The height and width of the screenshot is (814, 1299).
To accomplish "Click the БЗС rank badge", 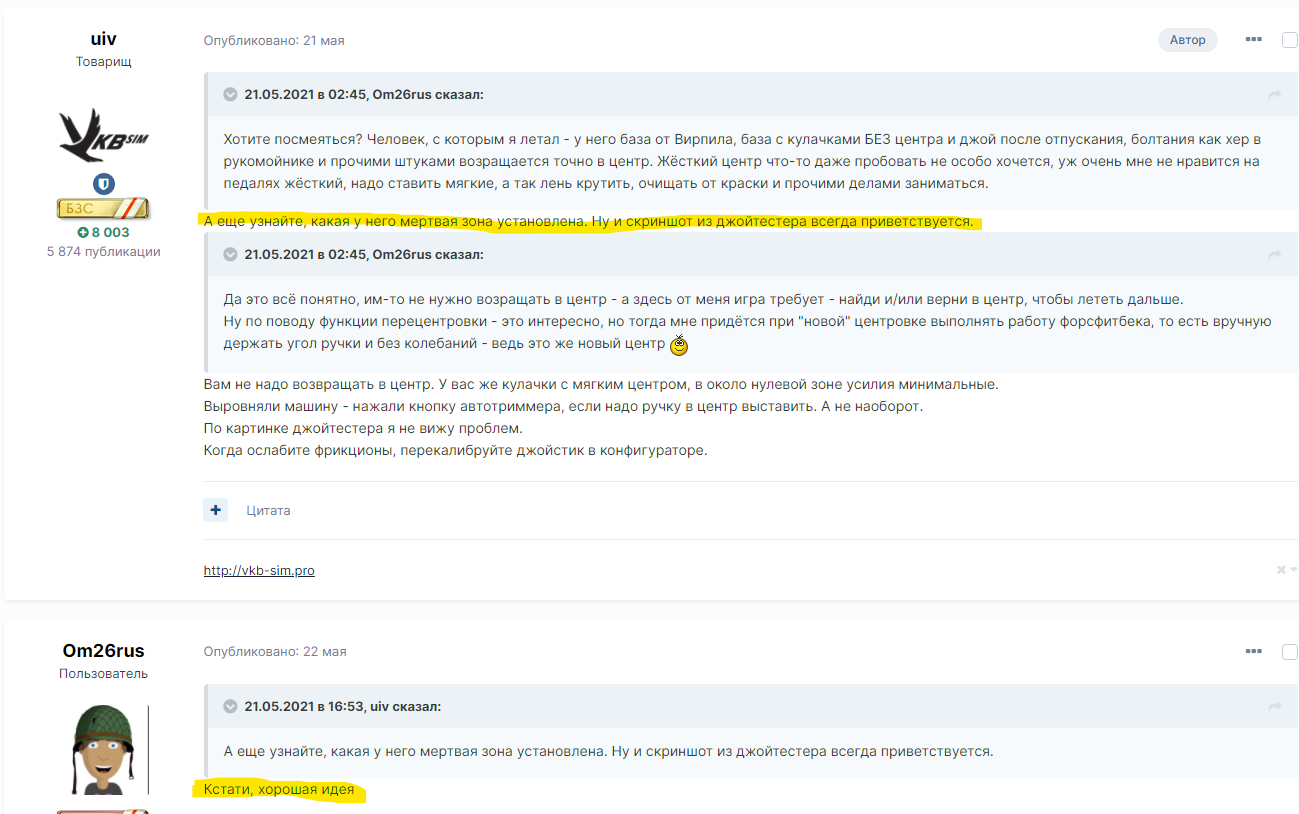I will click(104, 209).
